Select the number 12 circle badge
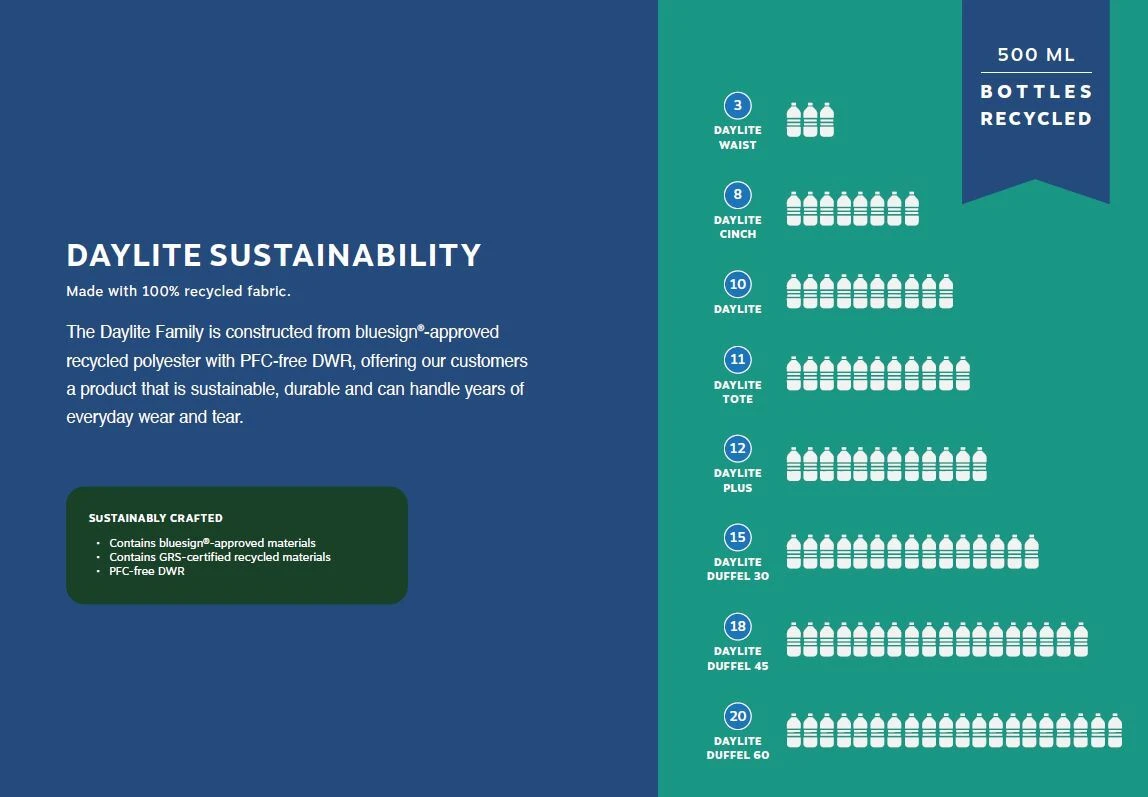The image size is (1148, 797). click(738, 449)
